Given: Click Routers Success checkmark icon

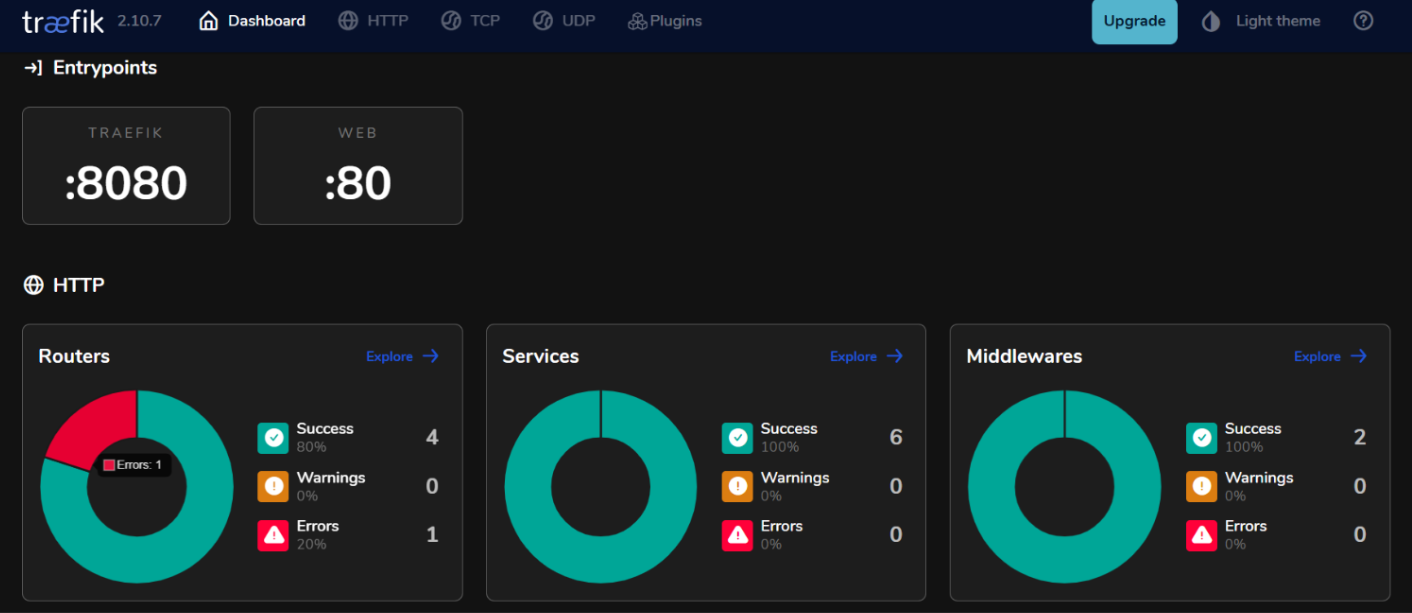Looking at the screenshot, I should click(273, 438).
